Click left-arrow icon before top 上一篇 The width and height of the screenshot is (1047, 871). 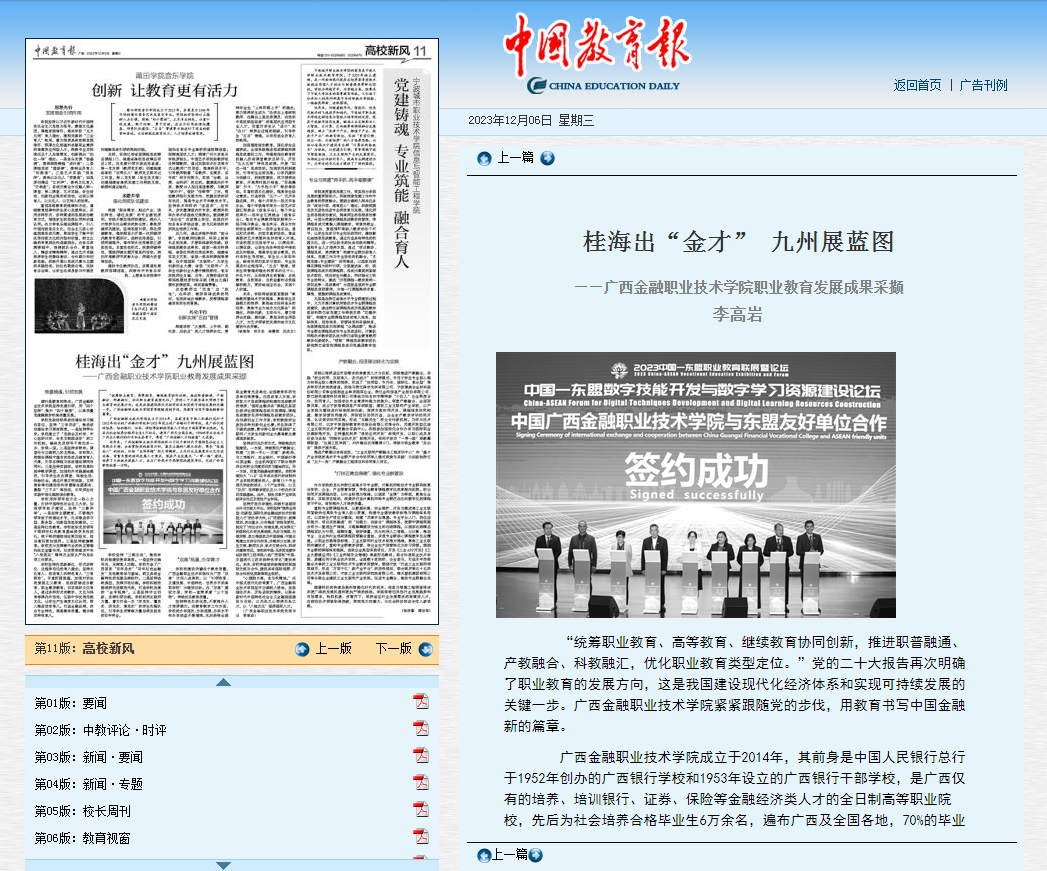click(484, 157)
